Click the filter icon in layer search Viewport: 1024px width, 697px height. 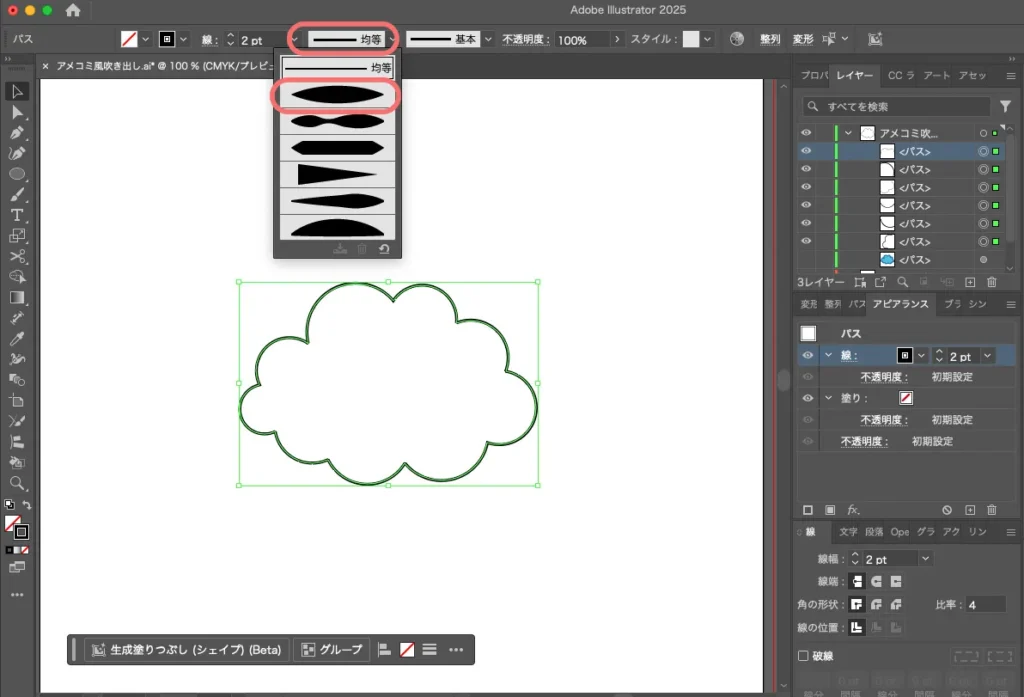tap(1005, 106)
